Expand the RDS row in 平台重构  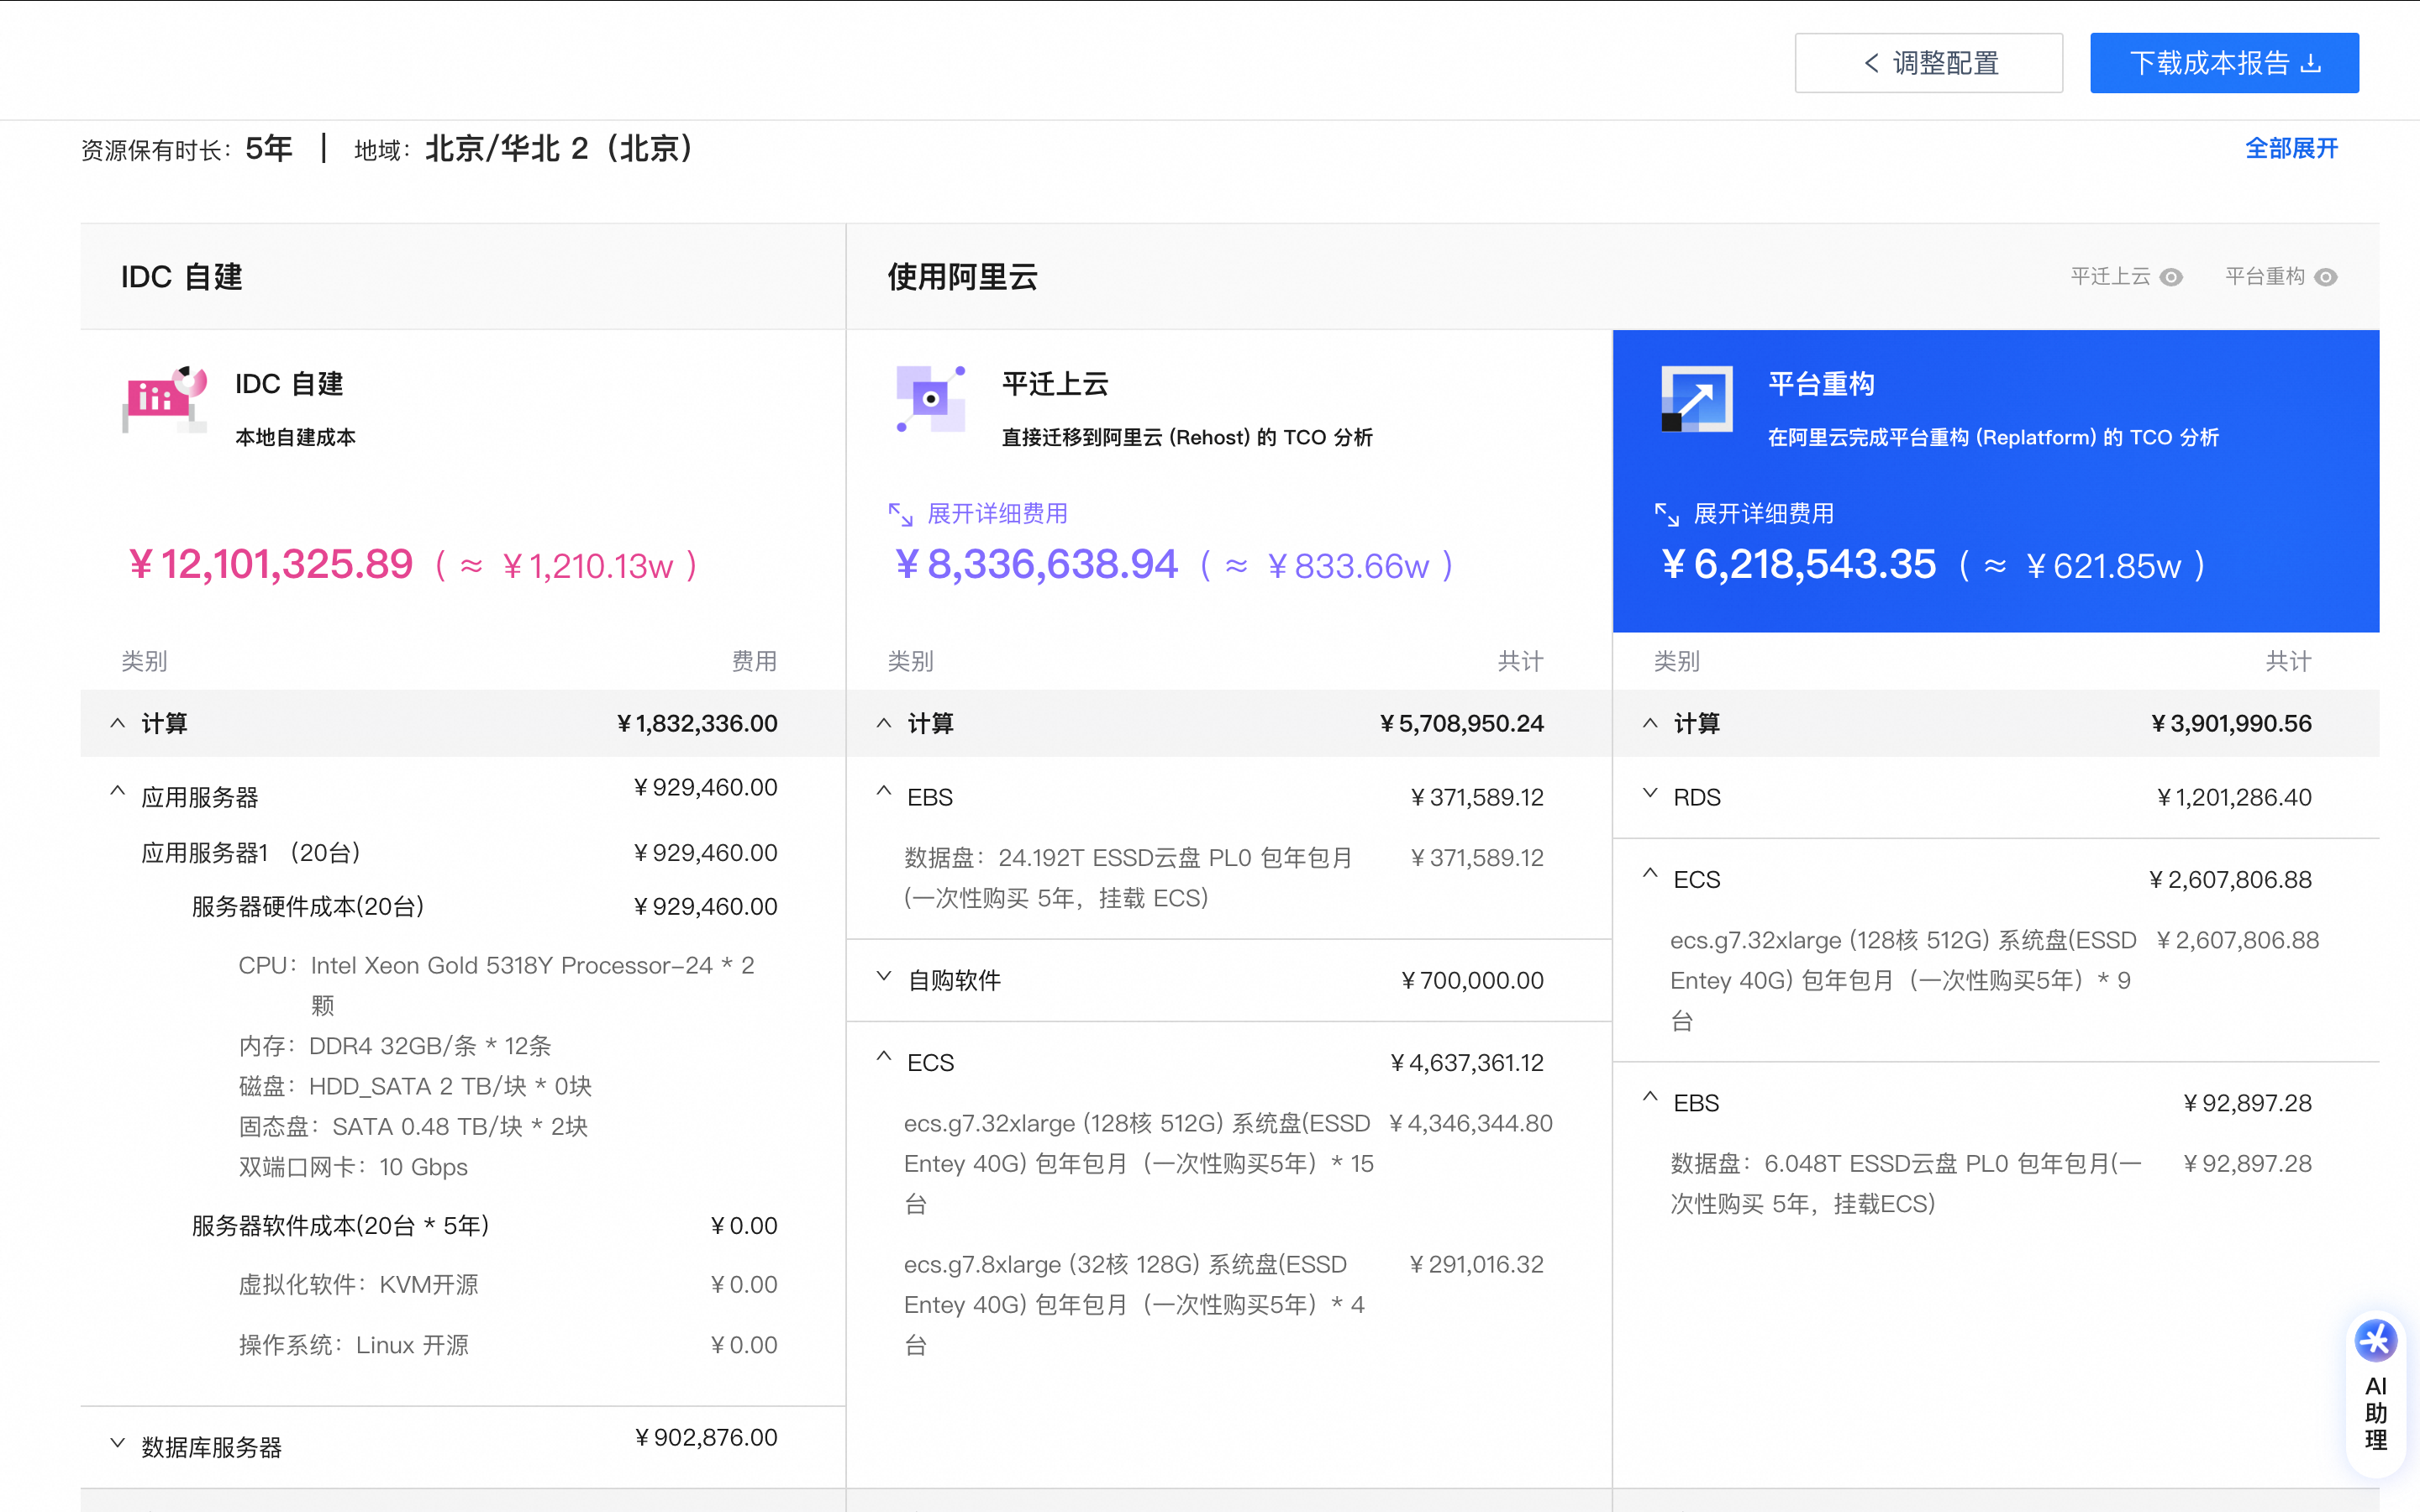(x=1650, y=794)
